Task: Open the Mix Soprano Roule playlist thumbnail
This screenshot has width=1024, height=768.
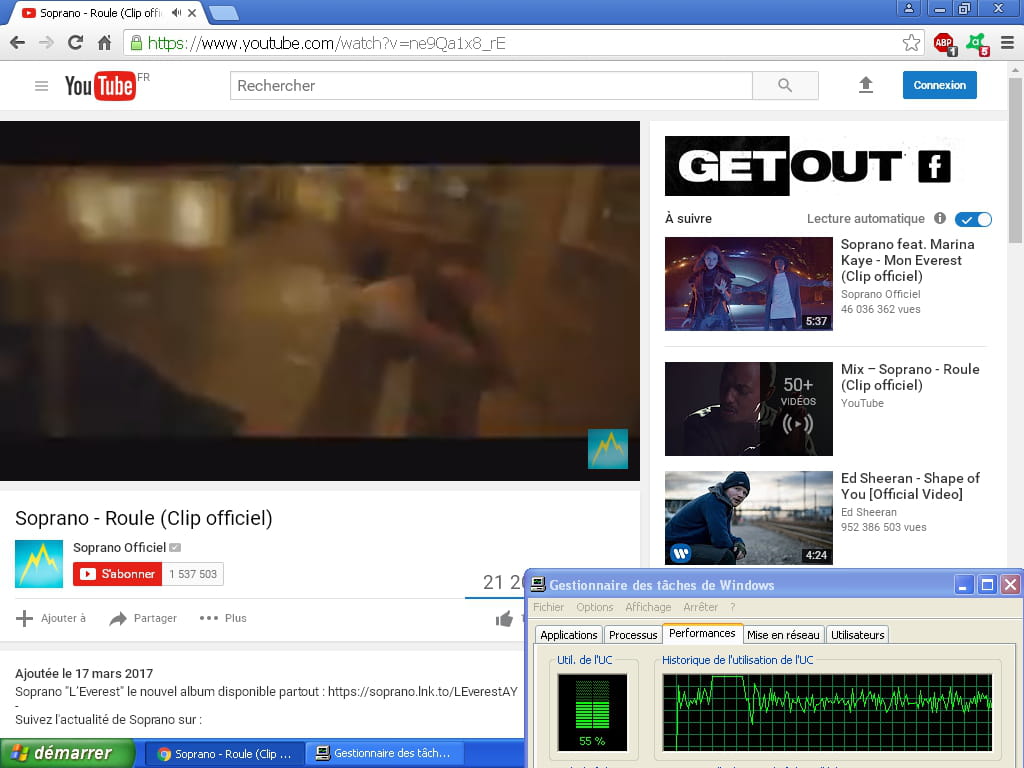Action: point(748,409)
